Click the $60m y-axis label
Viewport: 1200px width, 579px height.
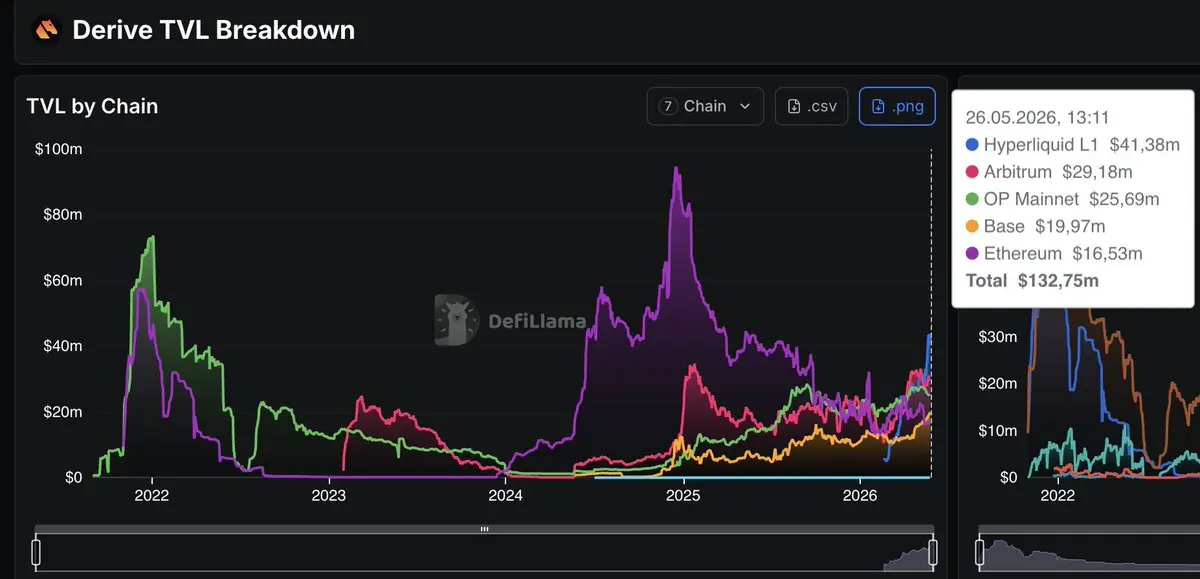[63, 281]
